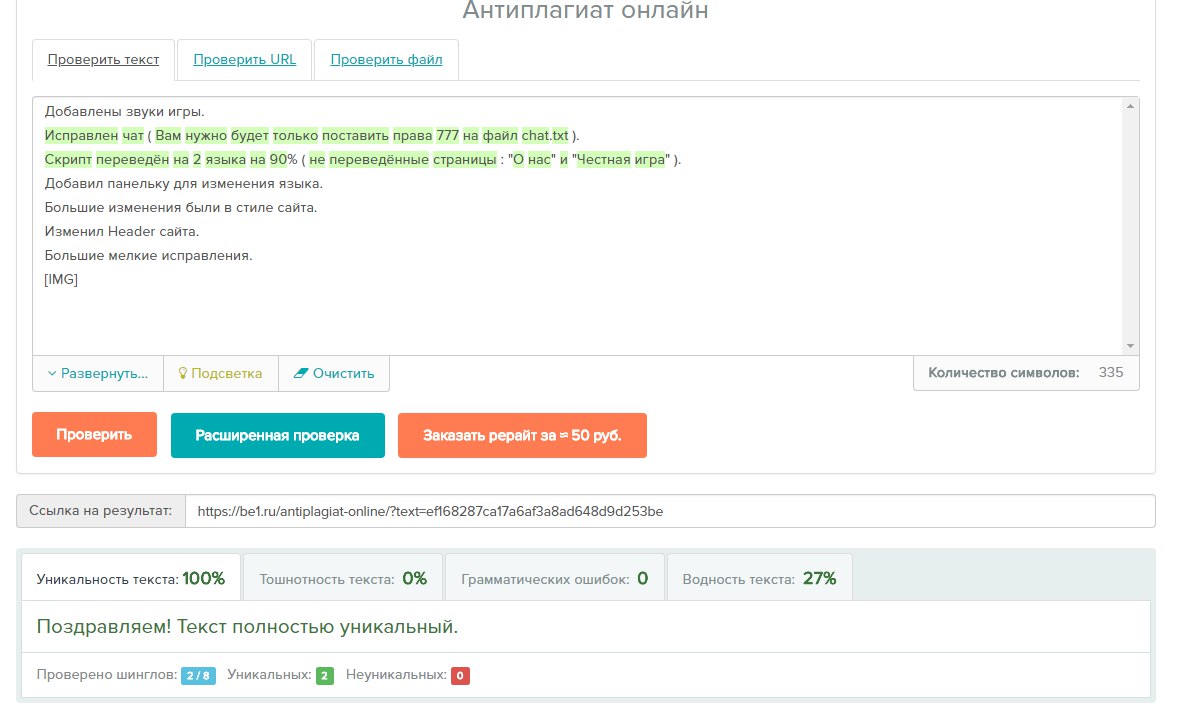Select the Водность текста 27% tab
The height and width of the screenshot is (712, 1191).
tap(760, 579)
